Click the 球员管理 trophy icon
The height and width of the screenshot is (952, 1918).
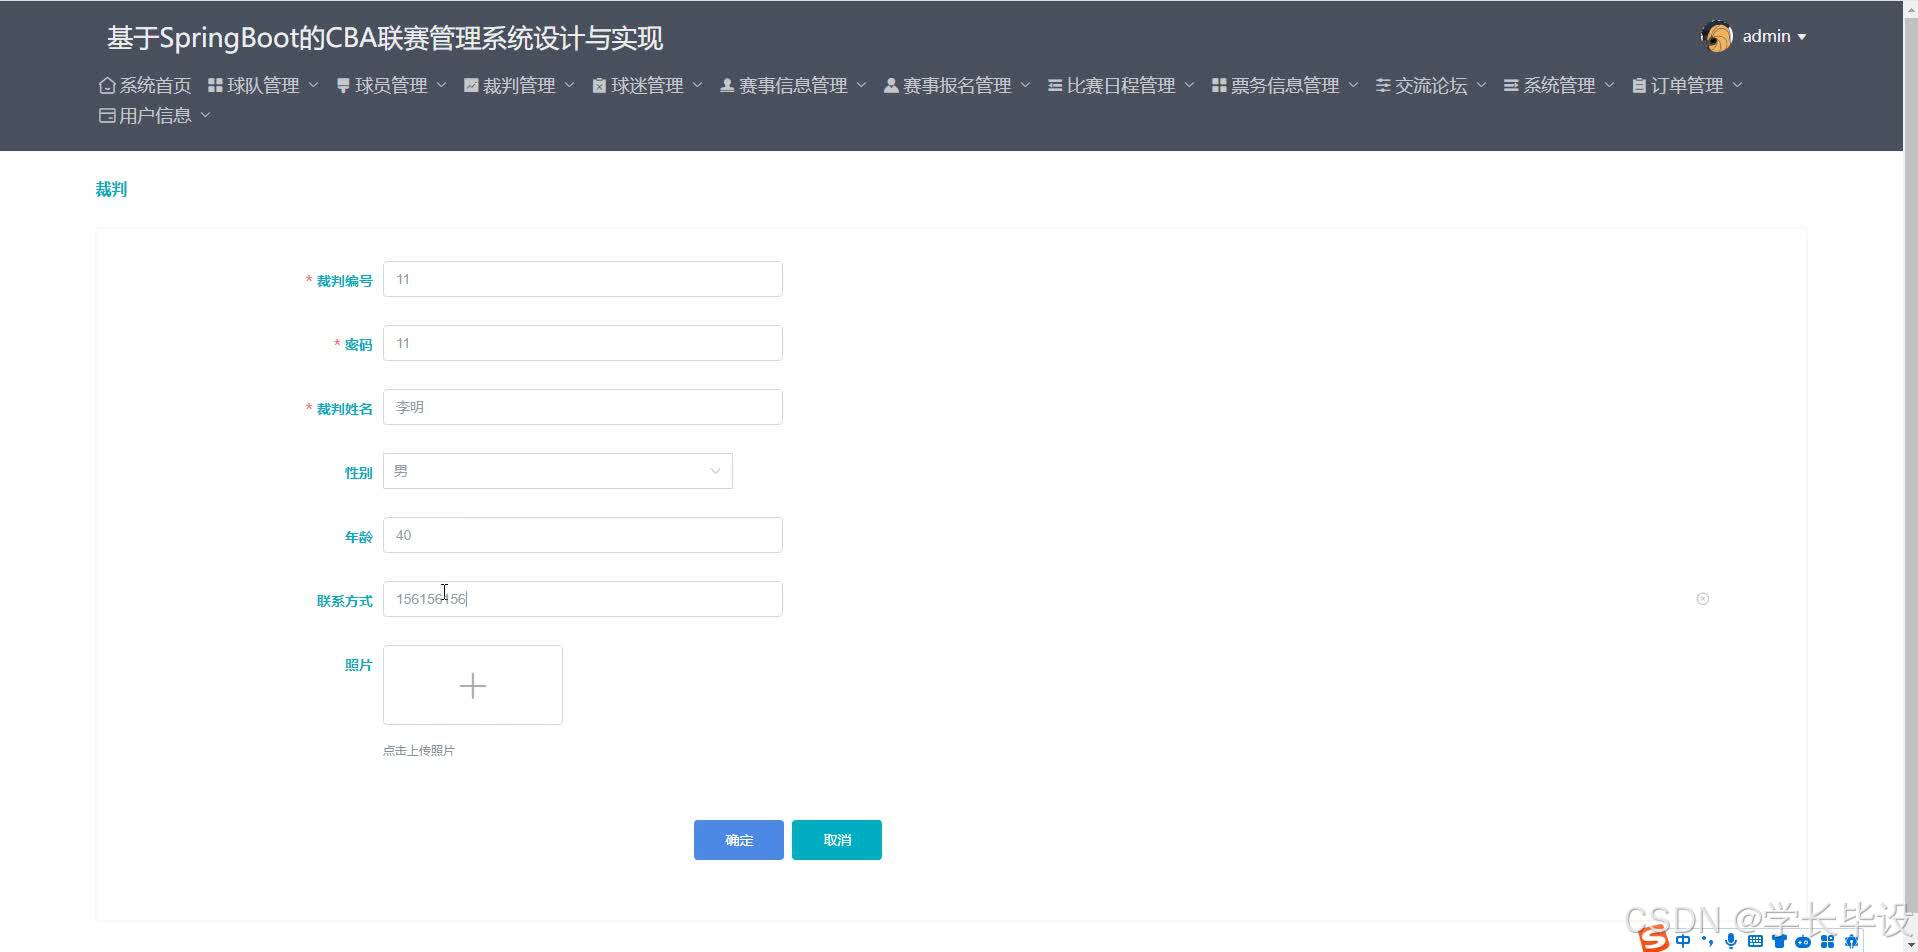click(x=343, y=86)
